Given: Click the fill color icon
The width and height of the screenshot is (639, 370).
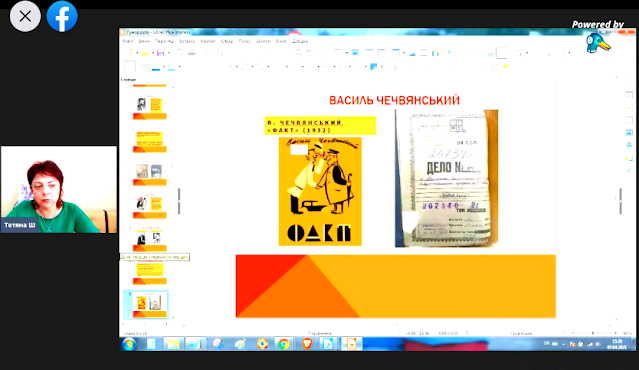Looking at the screenshot, I should (172, 67).
